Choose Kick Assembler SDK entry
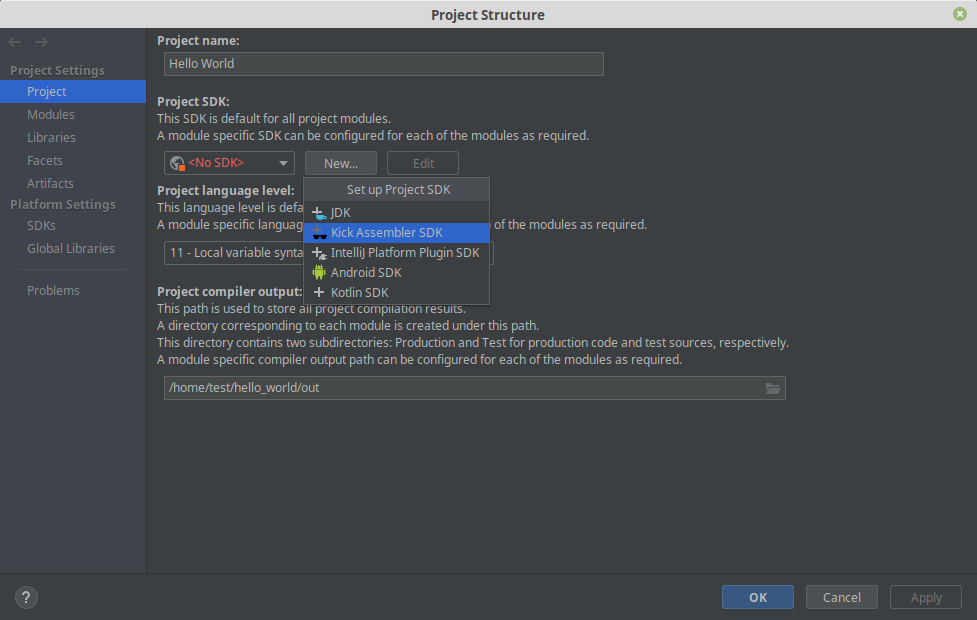Viewport: 977px width, 620px height. pyautogui.click(x=396, y=233)
